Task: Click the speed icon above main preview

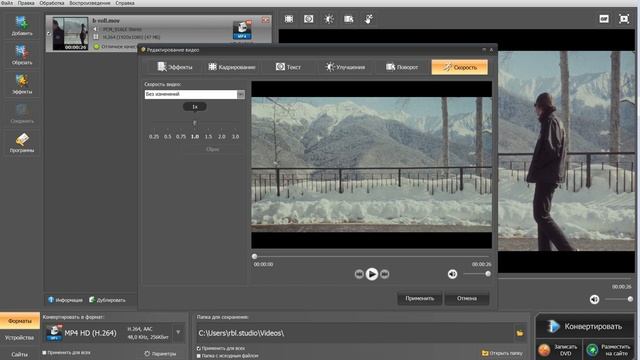Action: 369,19
